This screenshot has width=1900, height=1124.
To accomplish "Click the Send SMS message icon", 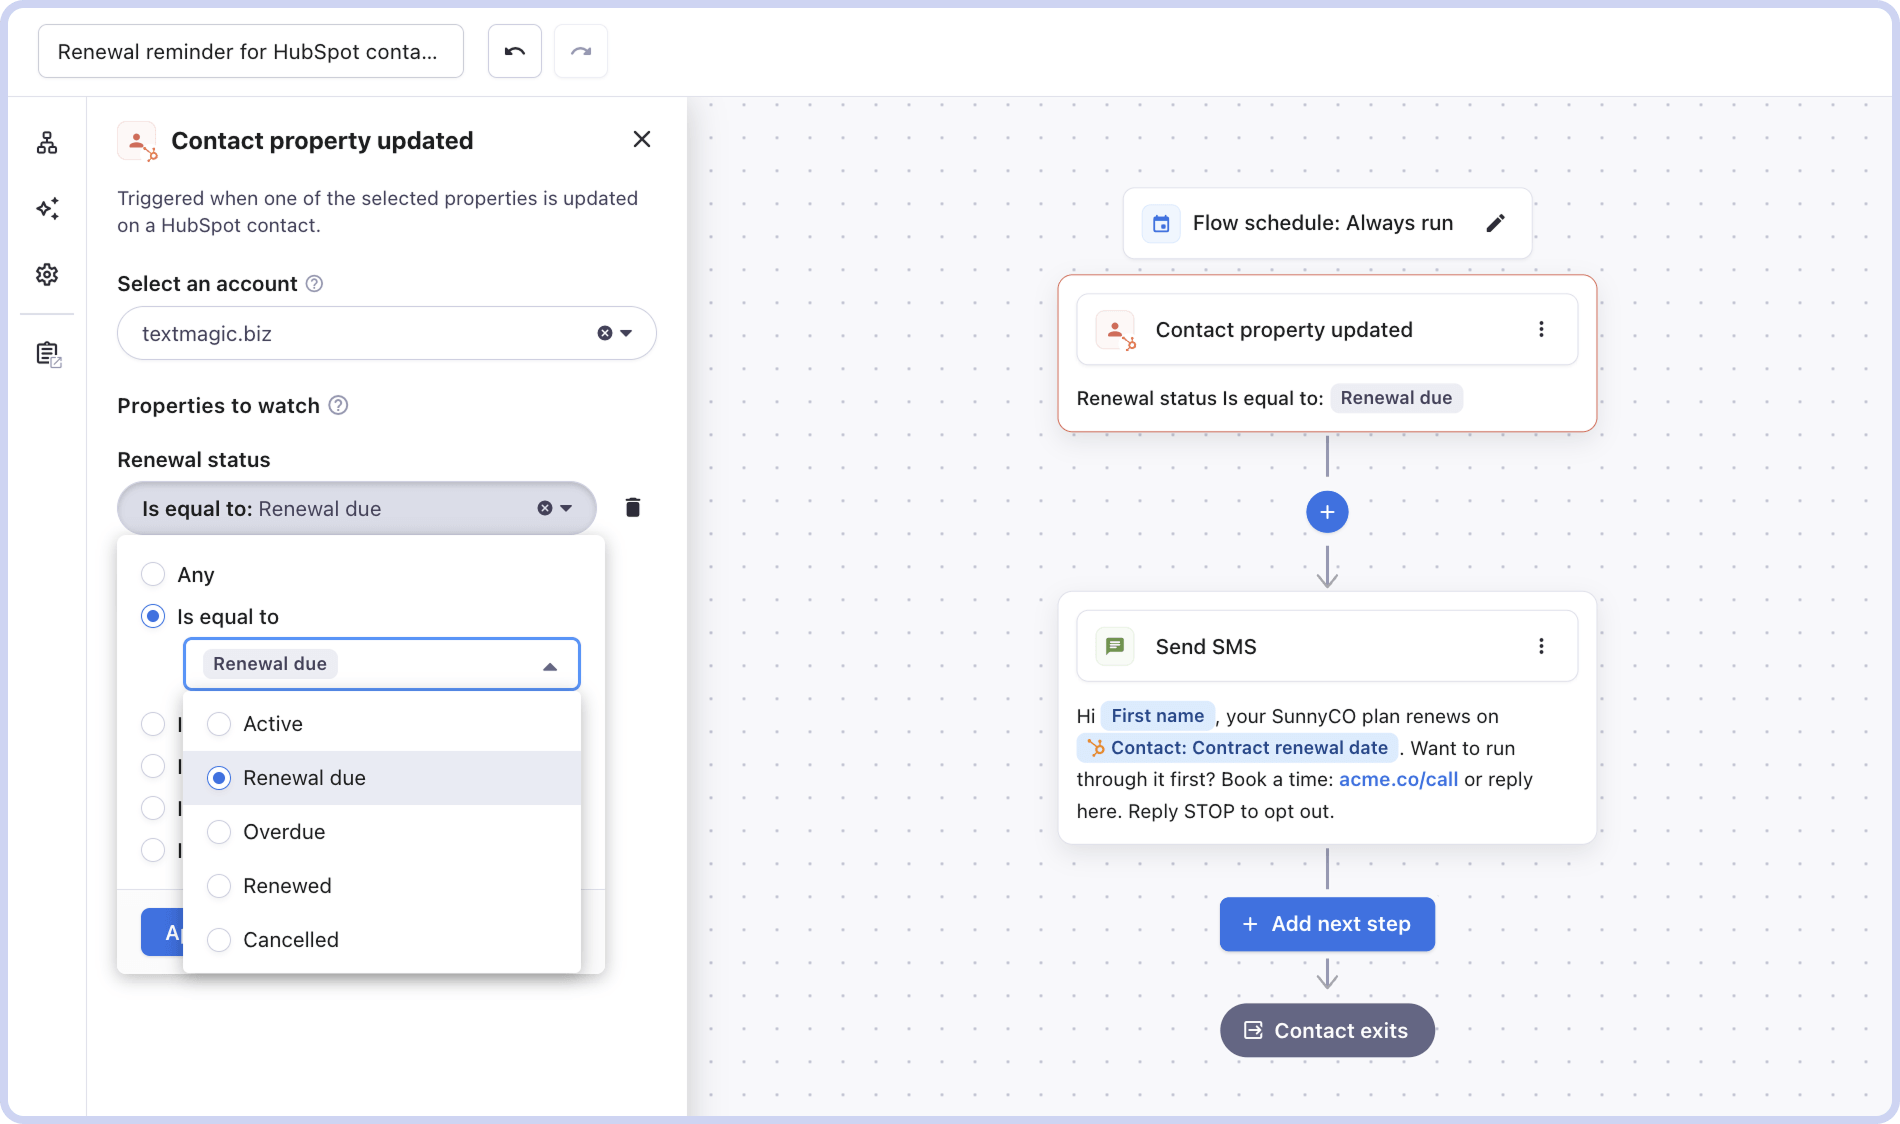I will 1115,646.
